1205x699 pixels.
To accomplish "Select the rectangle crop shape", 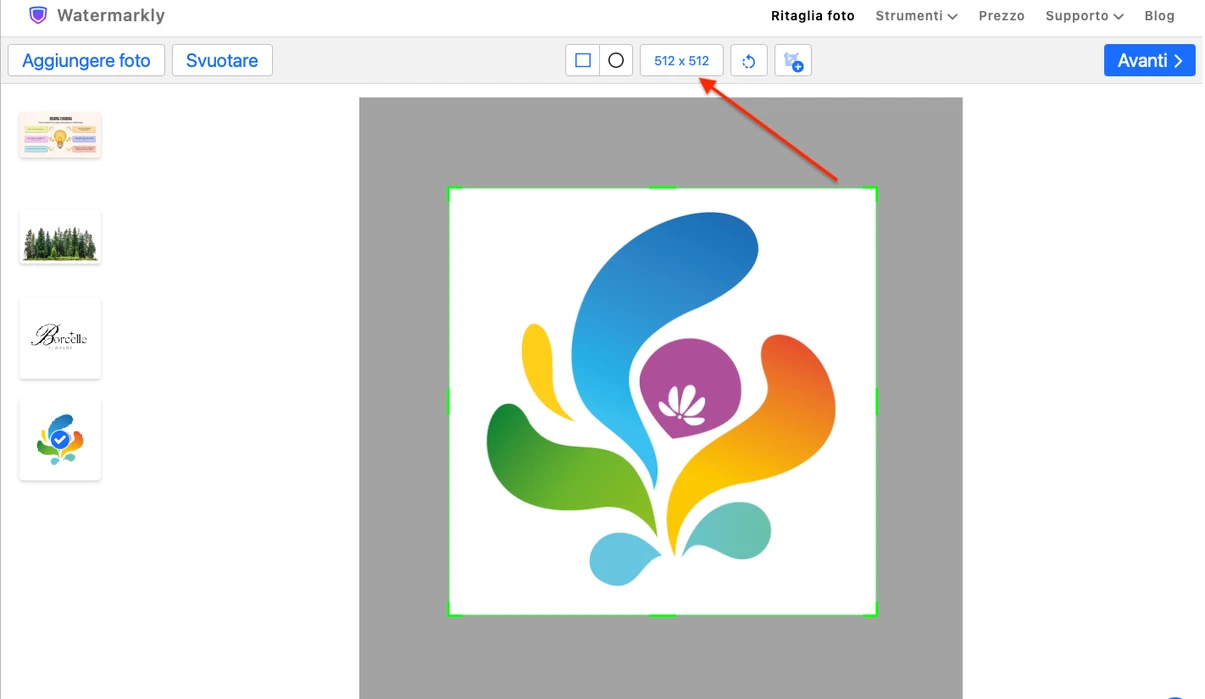I will (x=582, y=61).
